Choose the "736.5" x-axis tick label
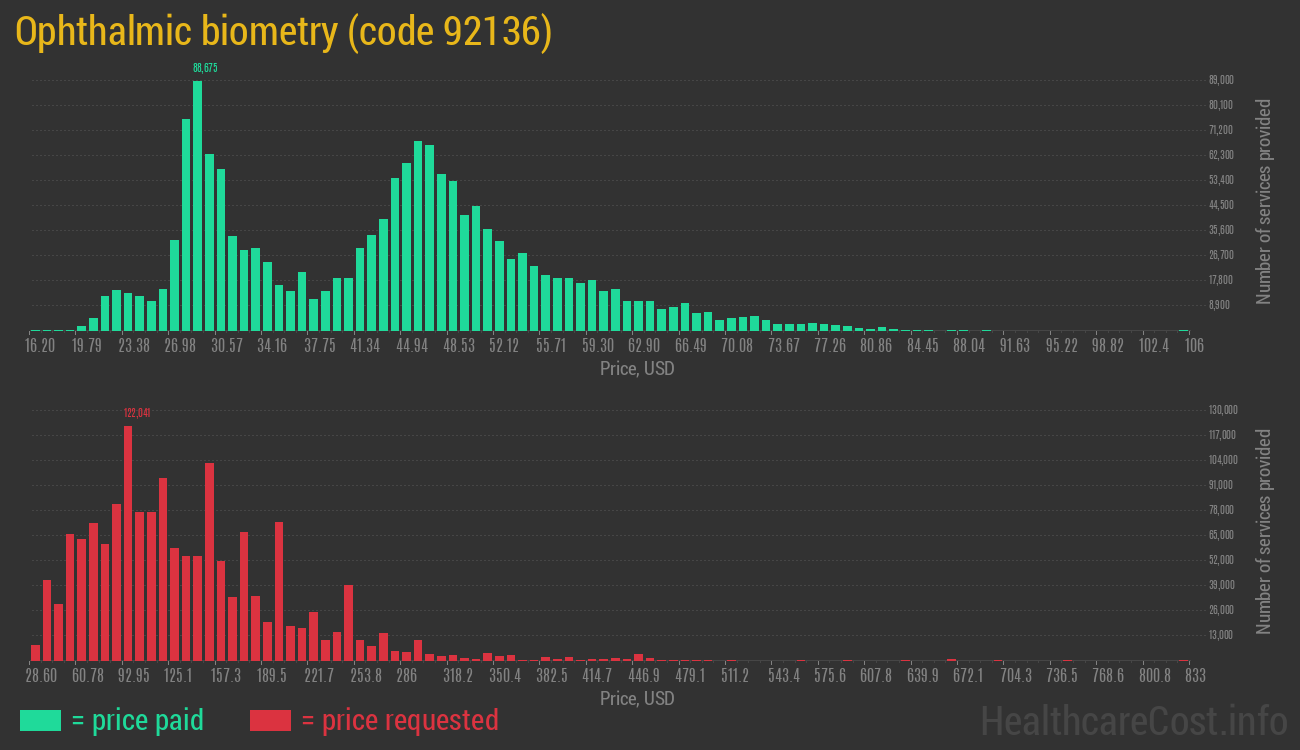1300x750 pixels. pyautogui.click(x=1062, y=675)
